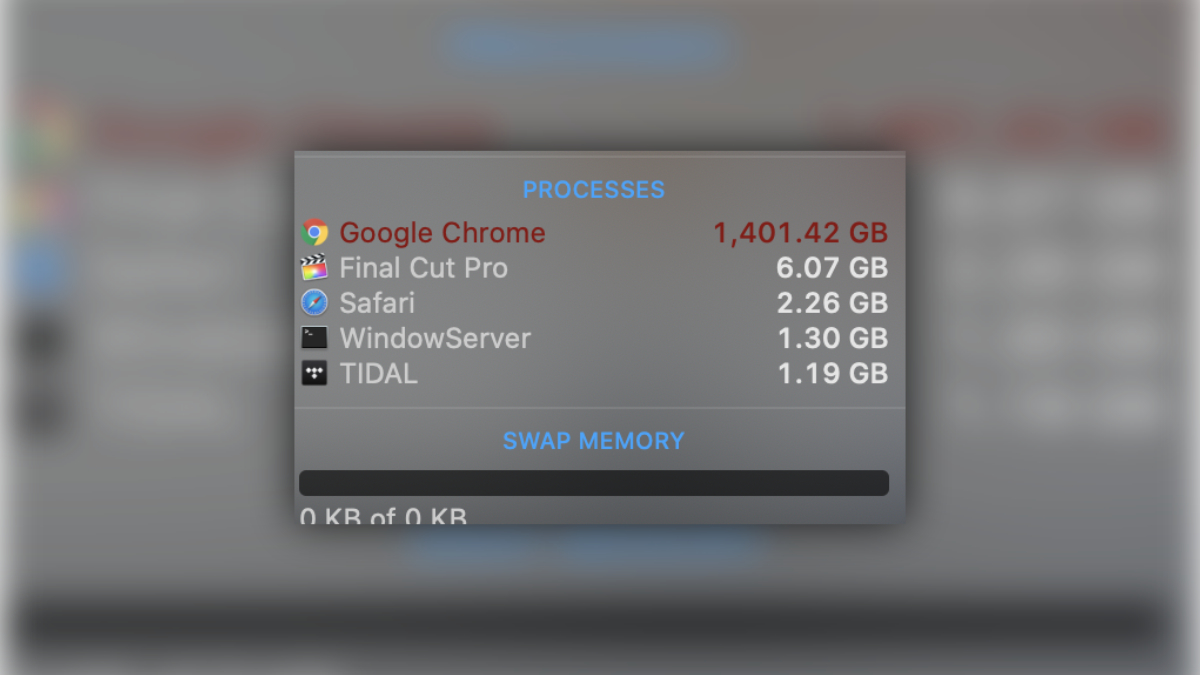The width and height of the screenshot is (1200, 675).
Task: Click the Google Chrome icon in processes
Action: click(x=315, y=233)
